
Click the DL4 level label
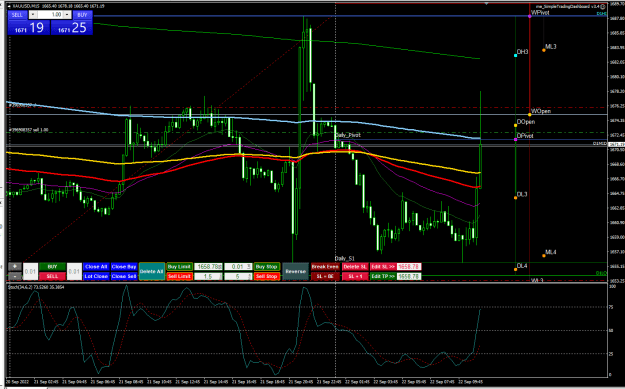pyautogui.click(x=522, y=266)
